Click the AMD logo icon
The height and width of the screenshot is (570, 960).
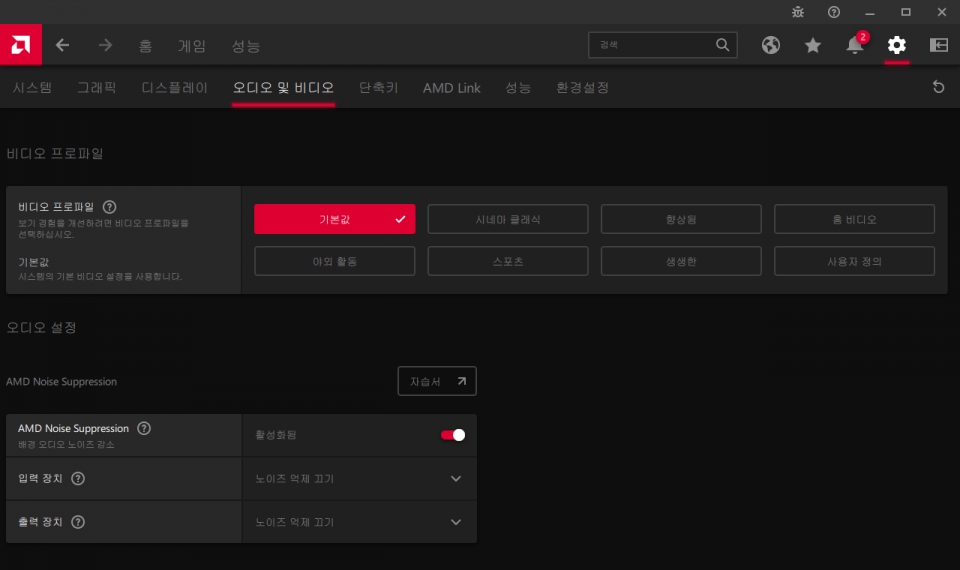tap(21, 45)
